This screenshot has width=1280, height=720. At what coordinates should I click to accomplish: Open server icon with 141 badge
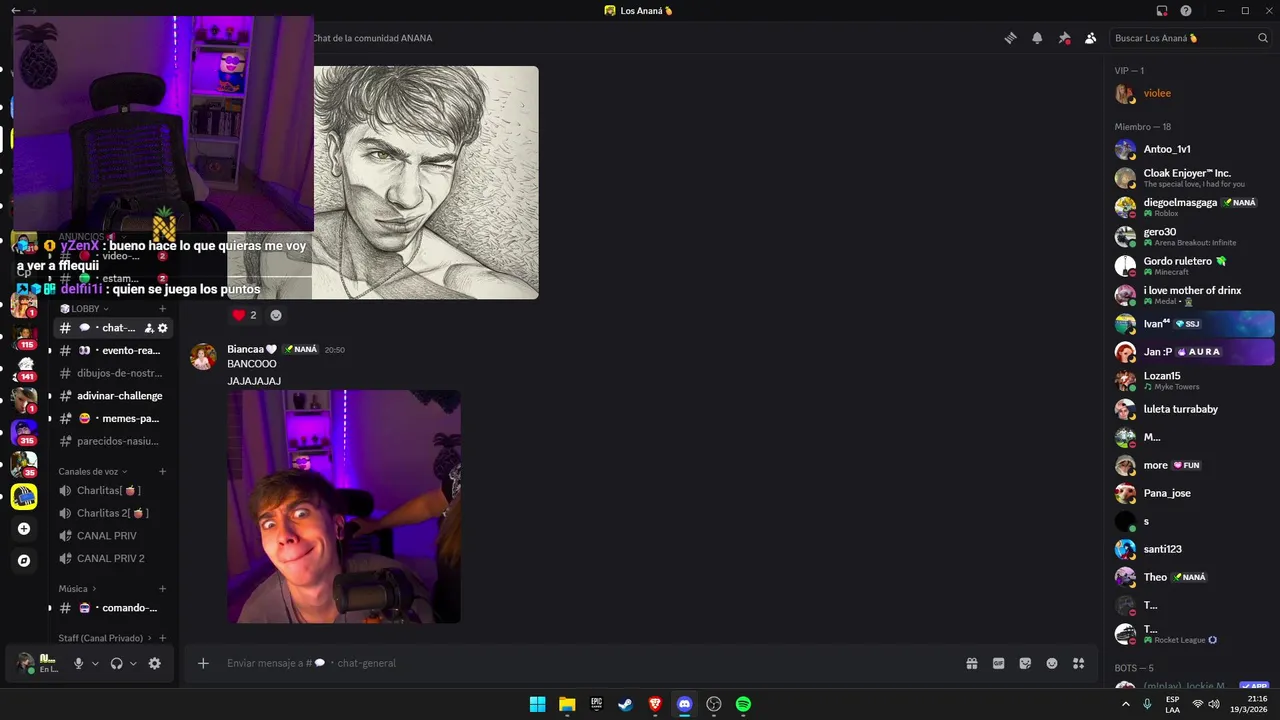(x=24, y=369)
